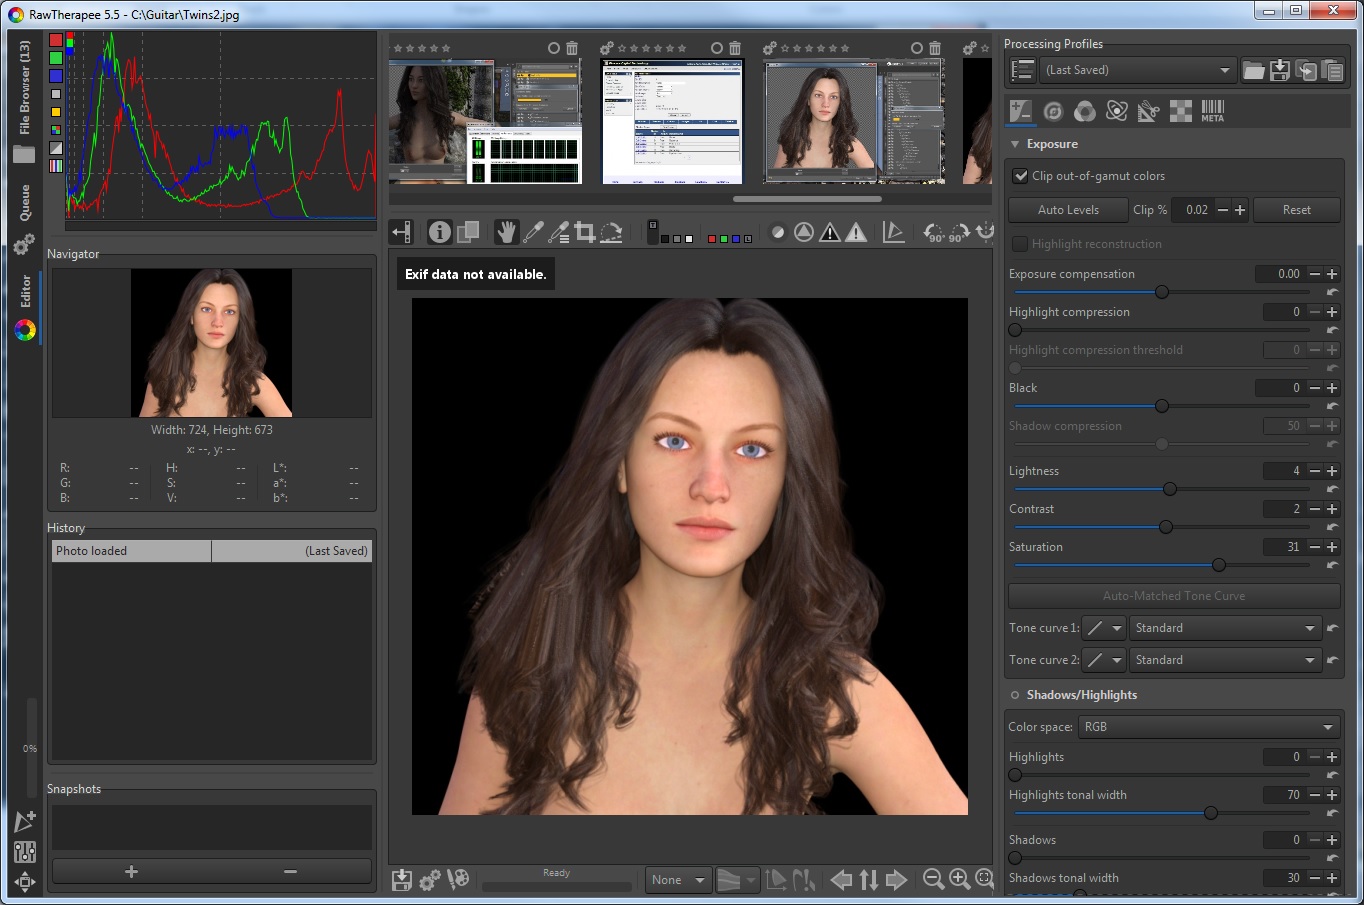The width and height of the screenshot is (1364, 905).
Task: Enable the Shadows/Highlights tool power button
Action: pyautogui.click(x=1015, y=695)
